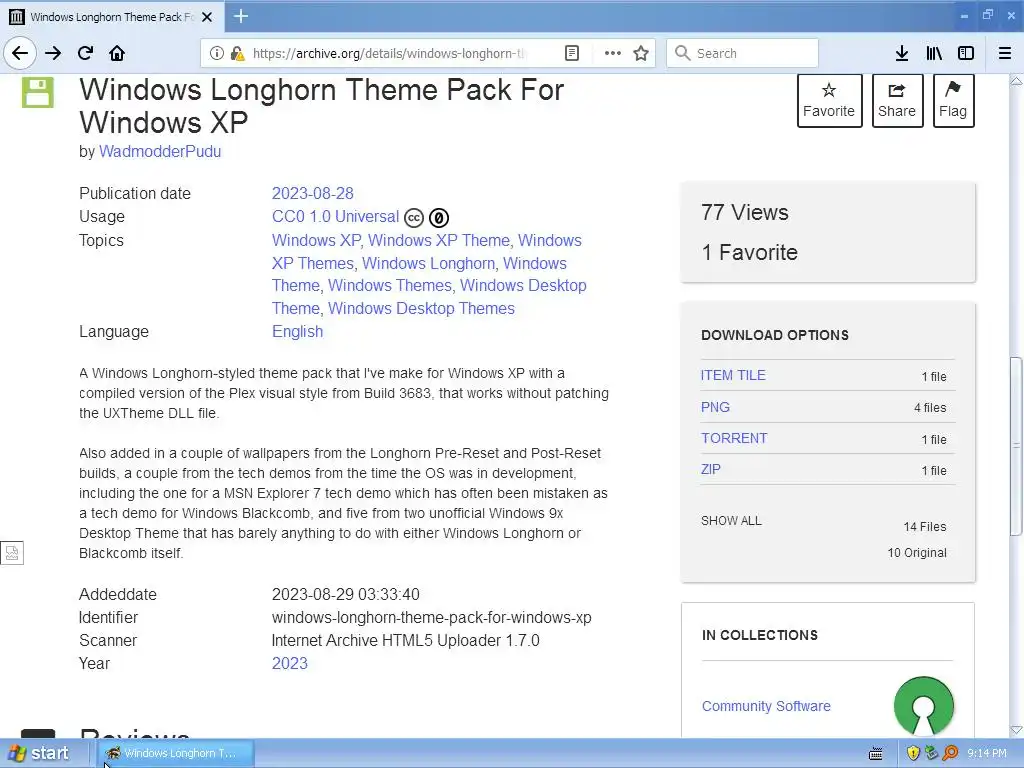
Task: Toggle reader view icon
Action: point(571,53)
